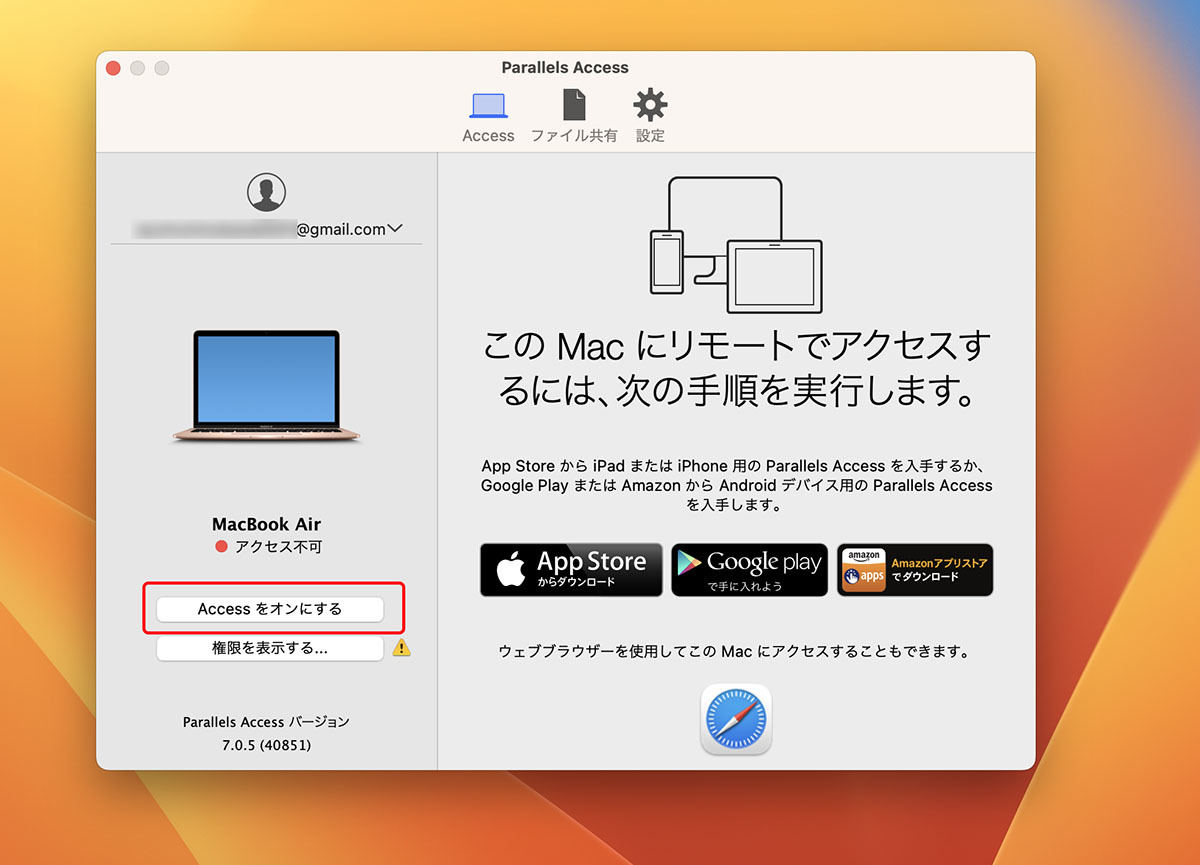The width and height of the screenshot is (1200, 865).
Task: Expand the gmail account dropdown
Action: click(x=394, y=229)
